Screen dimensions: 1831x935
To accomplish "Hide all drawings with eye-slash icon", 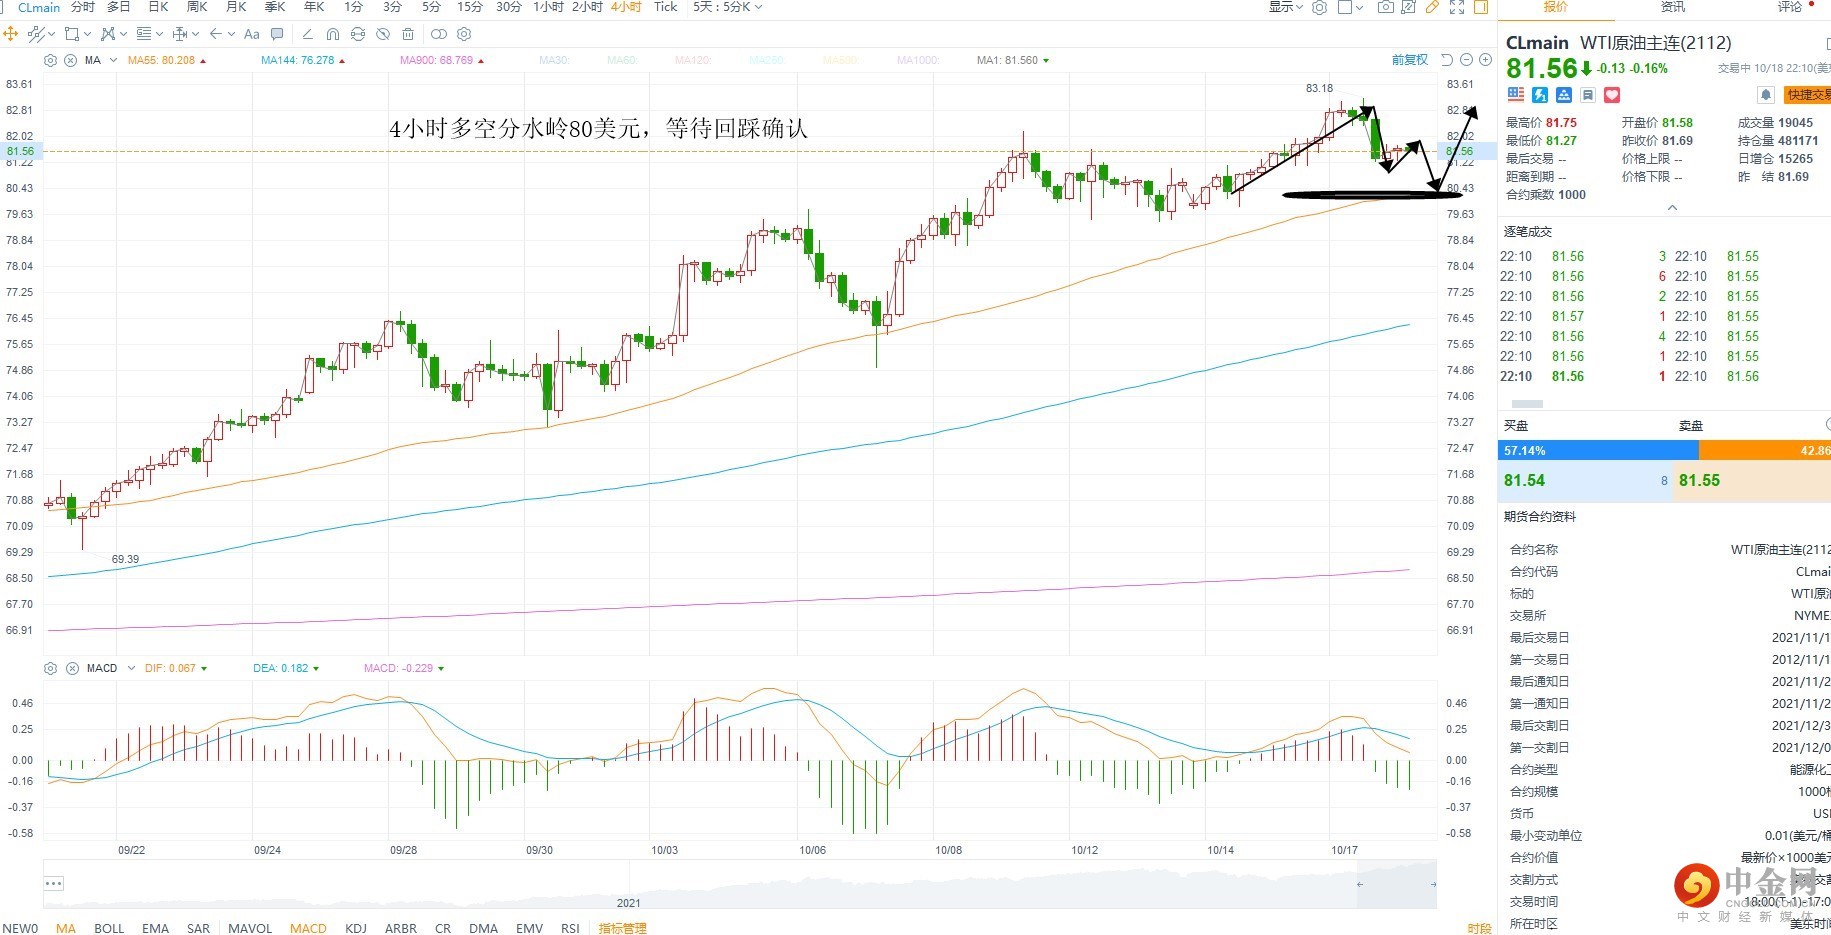I will [x=383, y=34].
